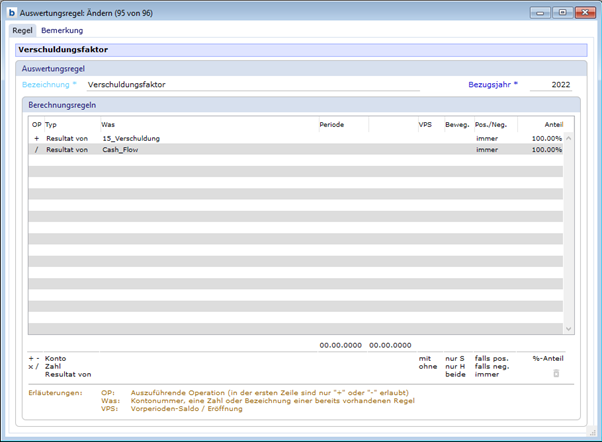Viewport: 602px width, 442px height.
Task: Click the Bezugsjahr field showing 2022
Action: pos(557,85)
